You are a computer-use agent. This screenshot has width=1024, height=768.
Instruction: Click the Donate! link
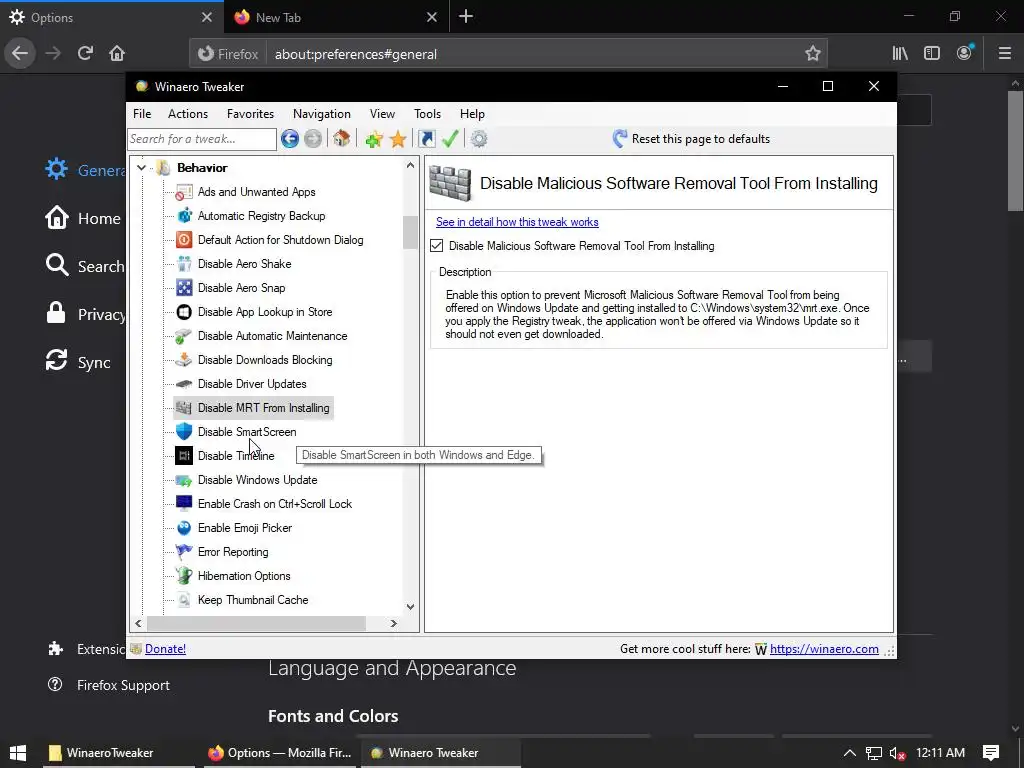pyautogui.click(x=165, y=648)
